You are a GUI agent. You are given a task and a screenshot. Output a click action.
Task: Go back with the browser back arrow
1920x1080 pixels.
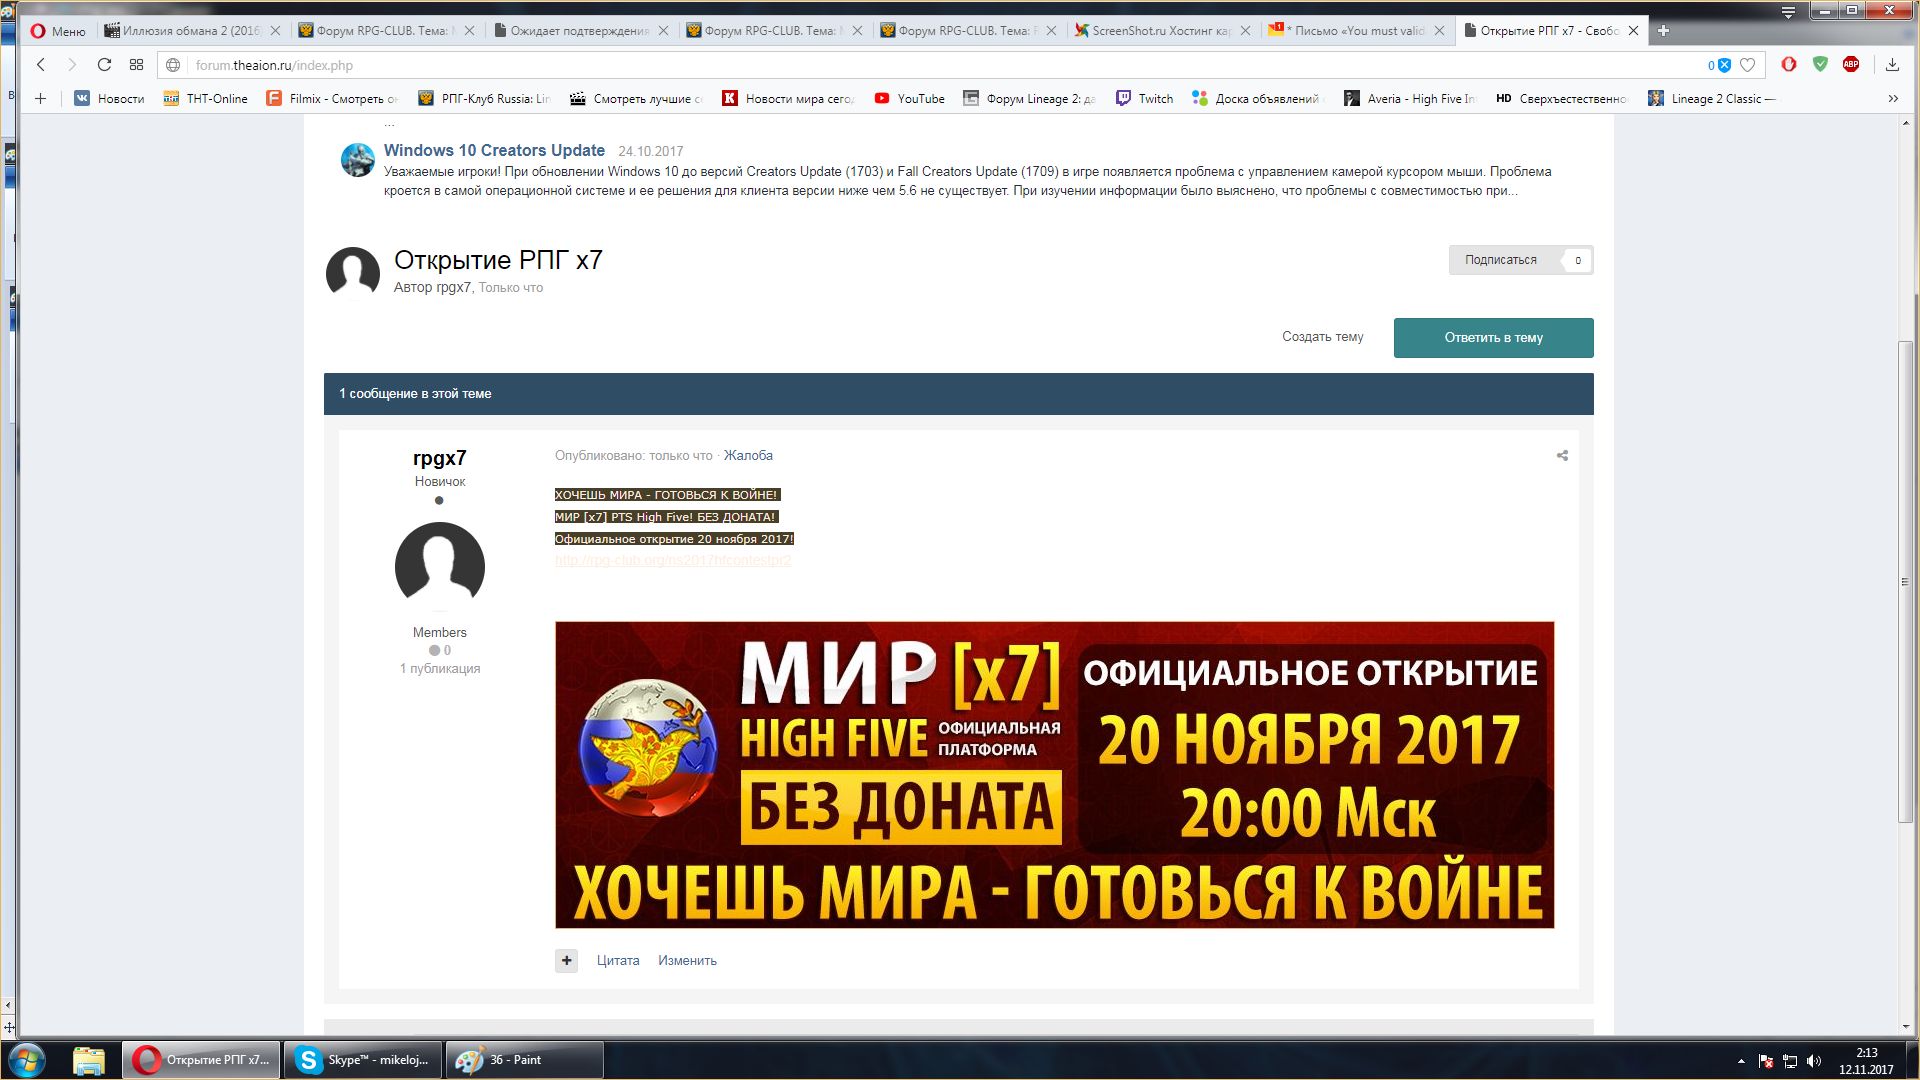tap(41, 65)
